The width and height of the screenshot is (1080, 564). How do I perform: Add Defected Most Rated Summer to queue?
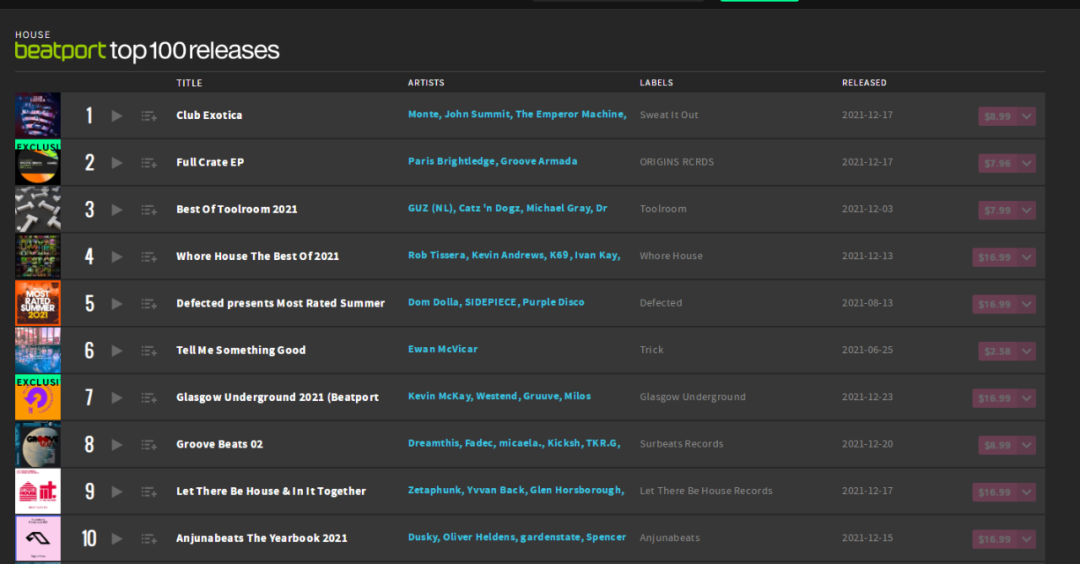[x=149, y=304]
